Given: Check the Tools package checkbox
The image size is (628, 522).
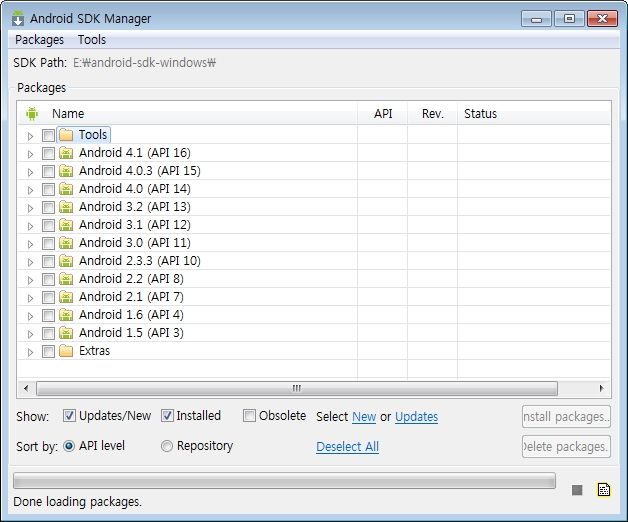Looking at the screenshot, I should click(x=48, y=135).
